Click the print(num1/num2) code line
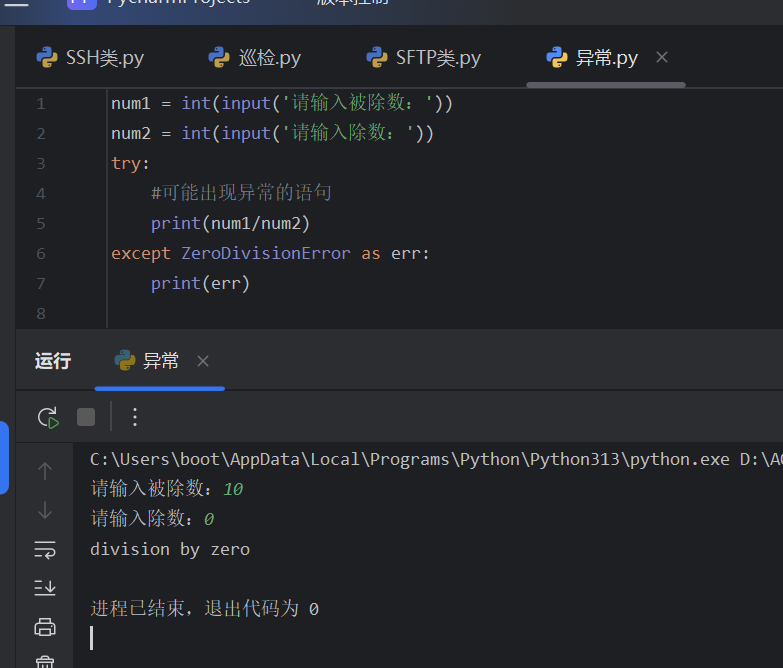The image size is (783, 668). [x=230, y=224]
